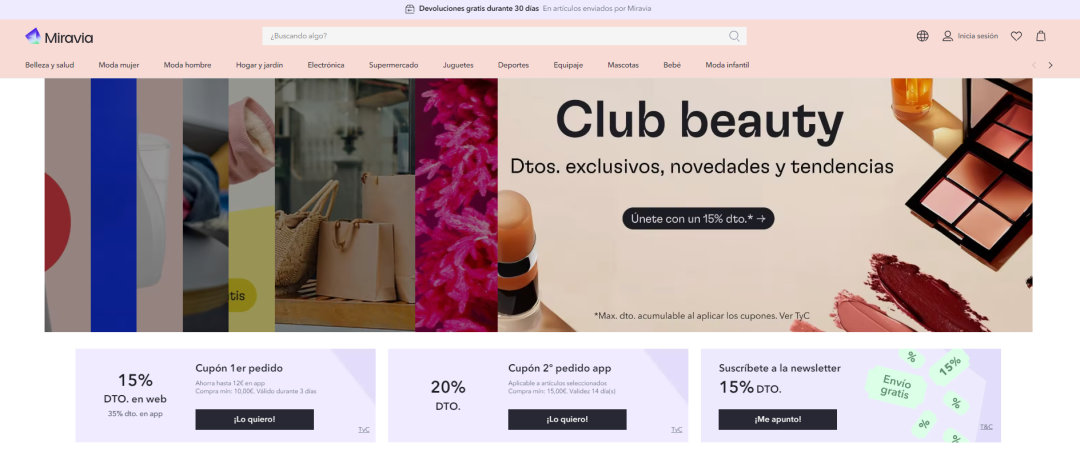Click the ¡Me apunto! newsletter button
The image size is (1080, 467).
(778, 419)
